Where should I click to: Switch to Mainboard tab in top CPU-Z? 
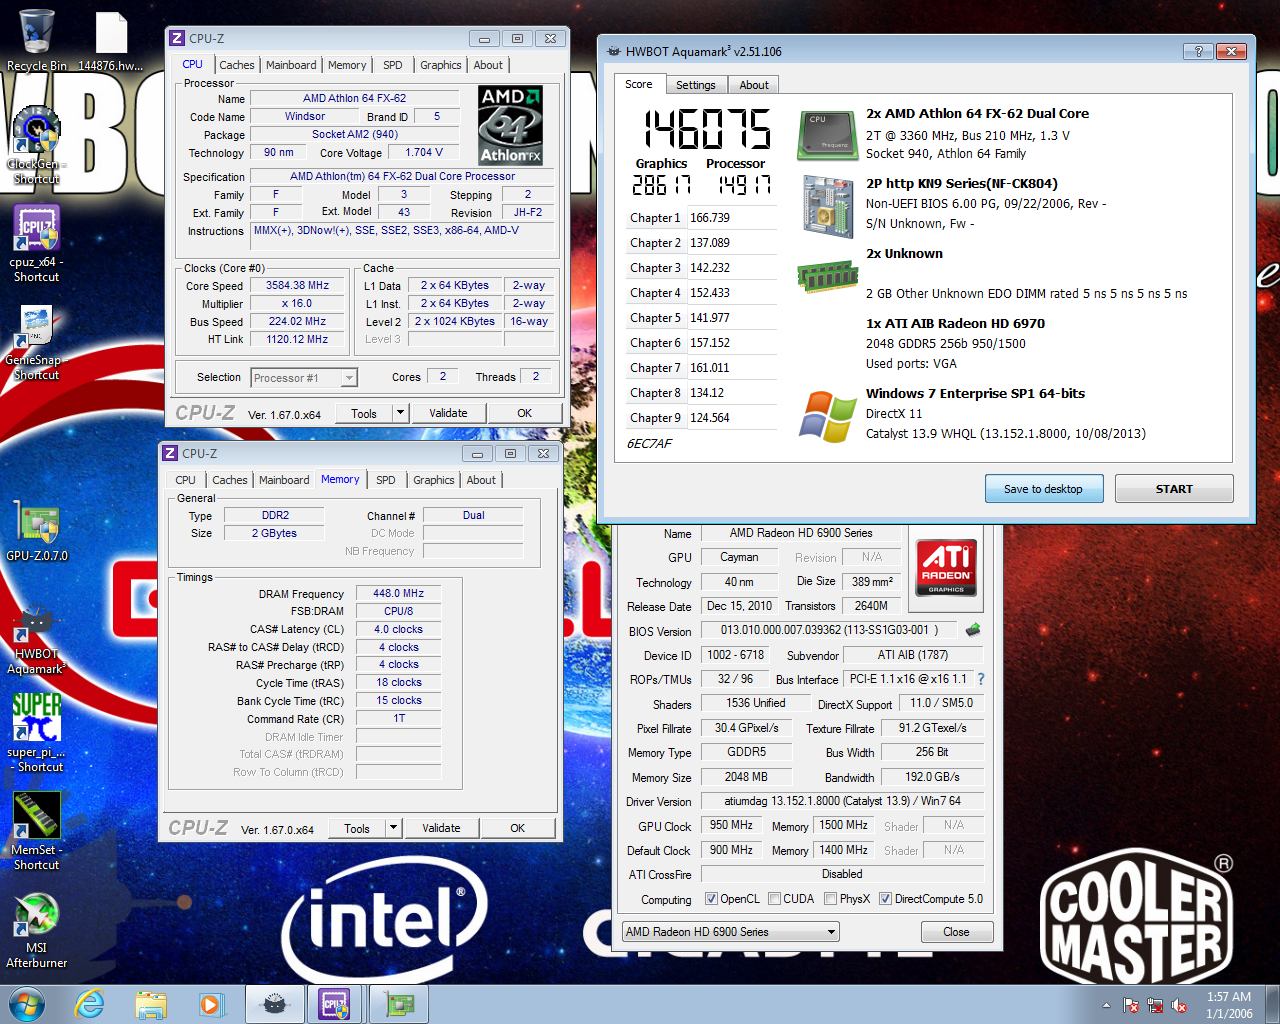coord(291,65)
